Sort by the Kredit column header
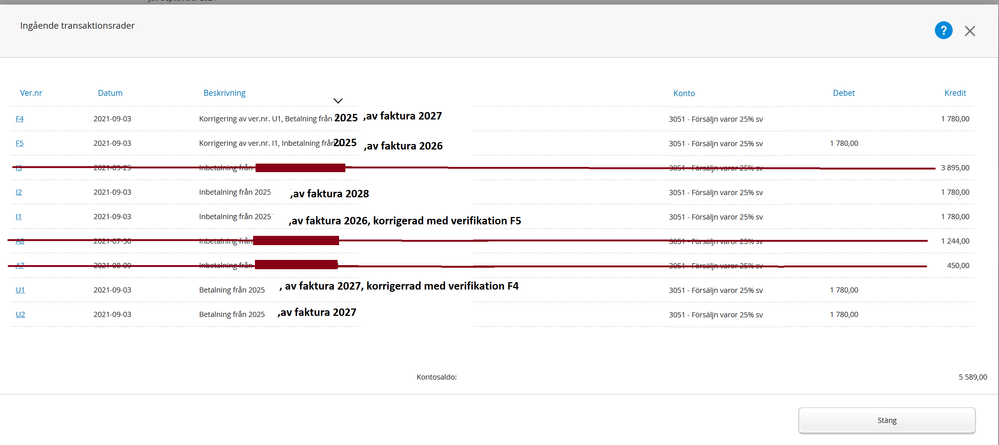The height and width of the screenshot is (445, 999). point(955,93)
